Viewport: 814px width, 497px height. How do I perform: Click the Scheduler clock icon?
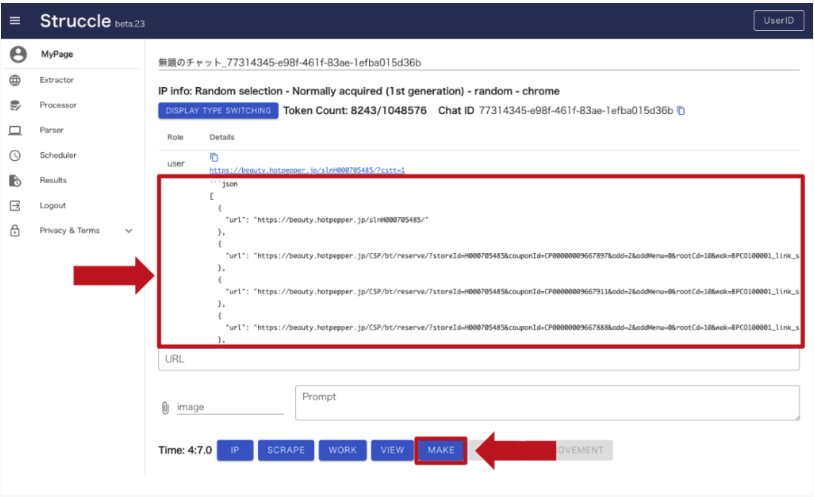pyautogui.click(x=15, y=155)
